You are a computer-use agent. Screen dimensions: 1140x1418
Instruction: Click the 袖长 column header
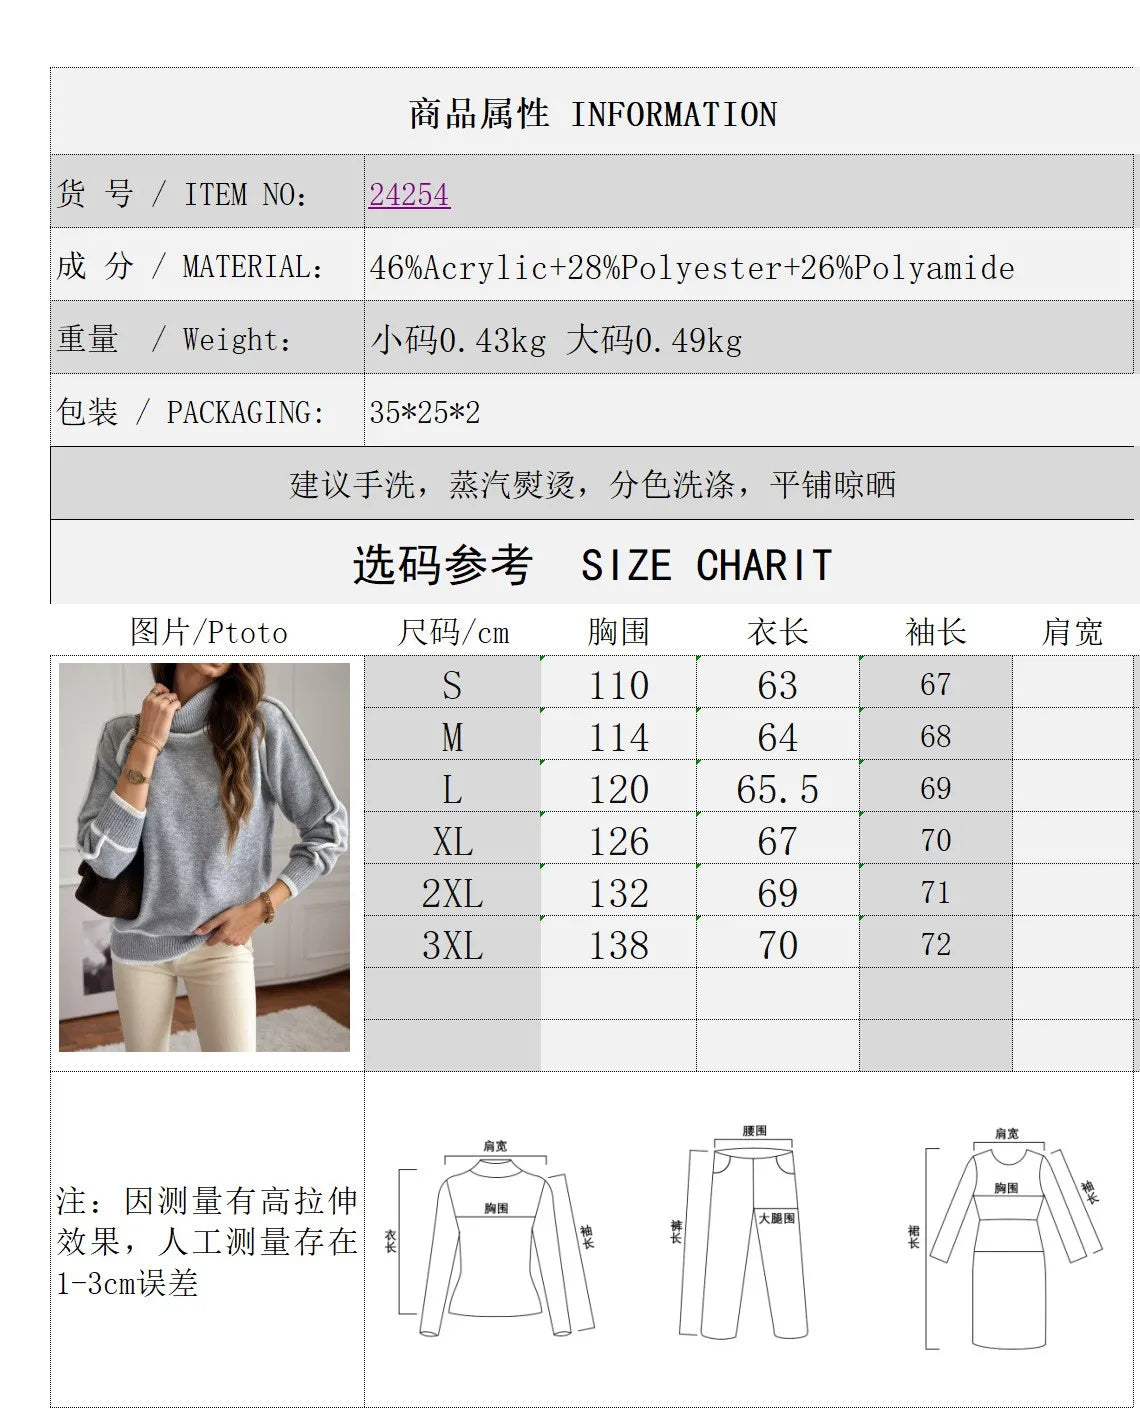coord(935,632)
